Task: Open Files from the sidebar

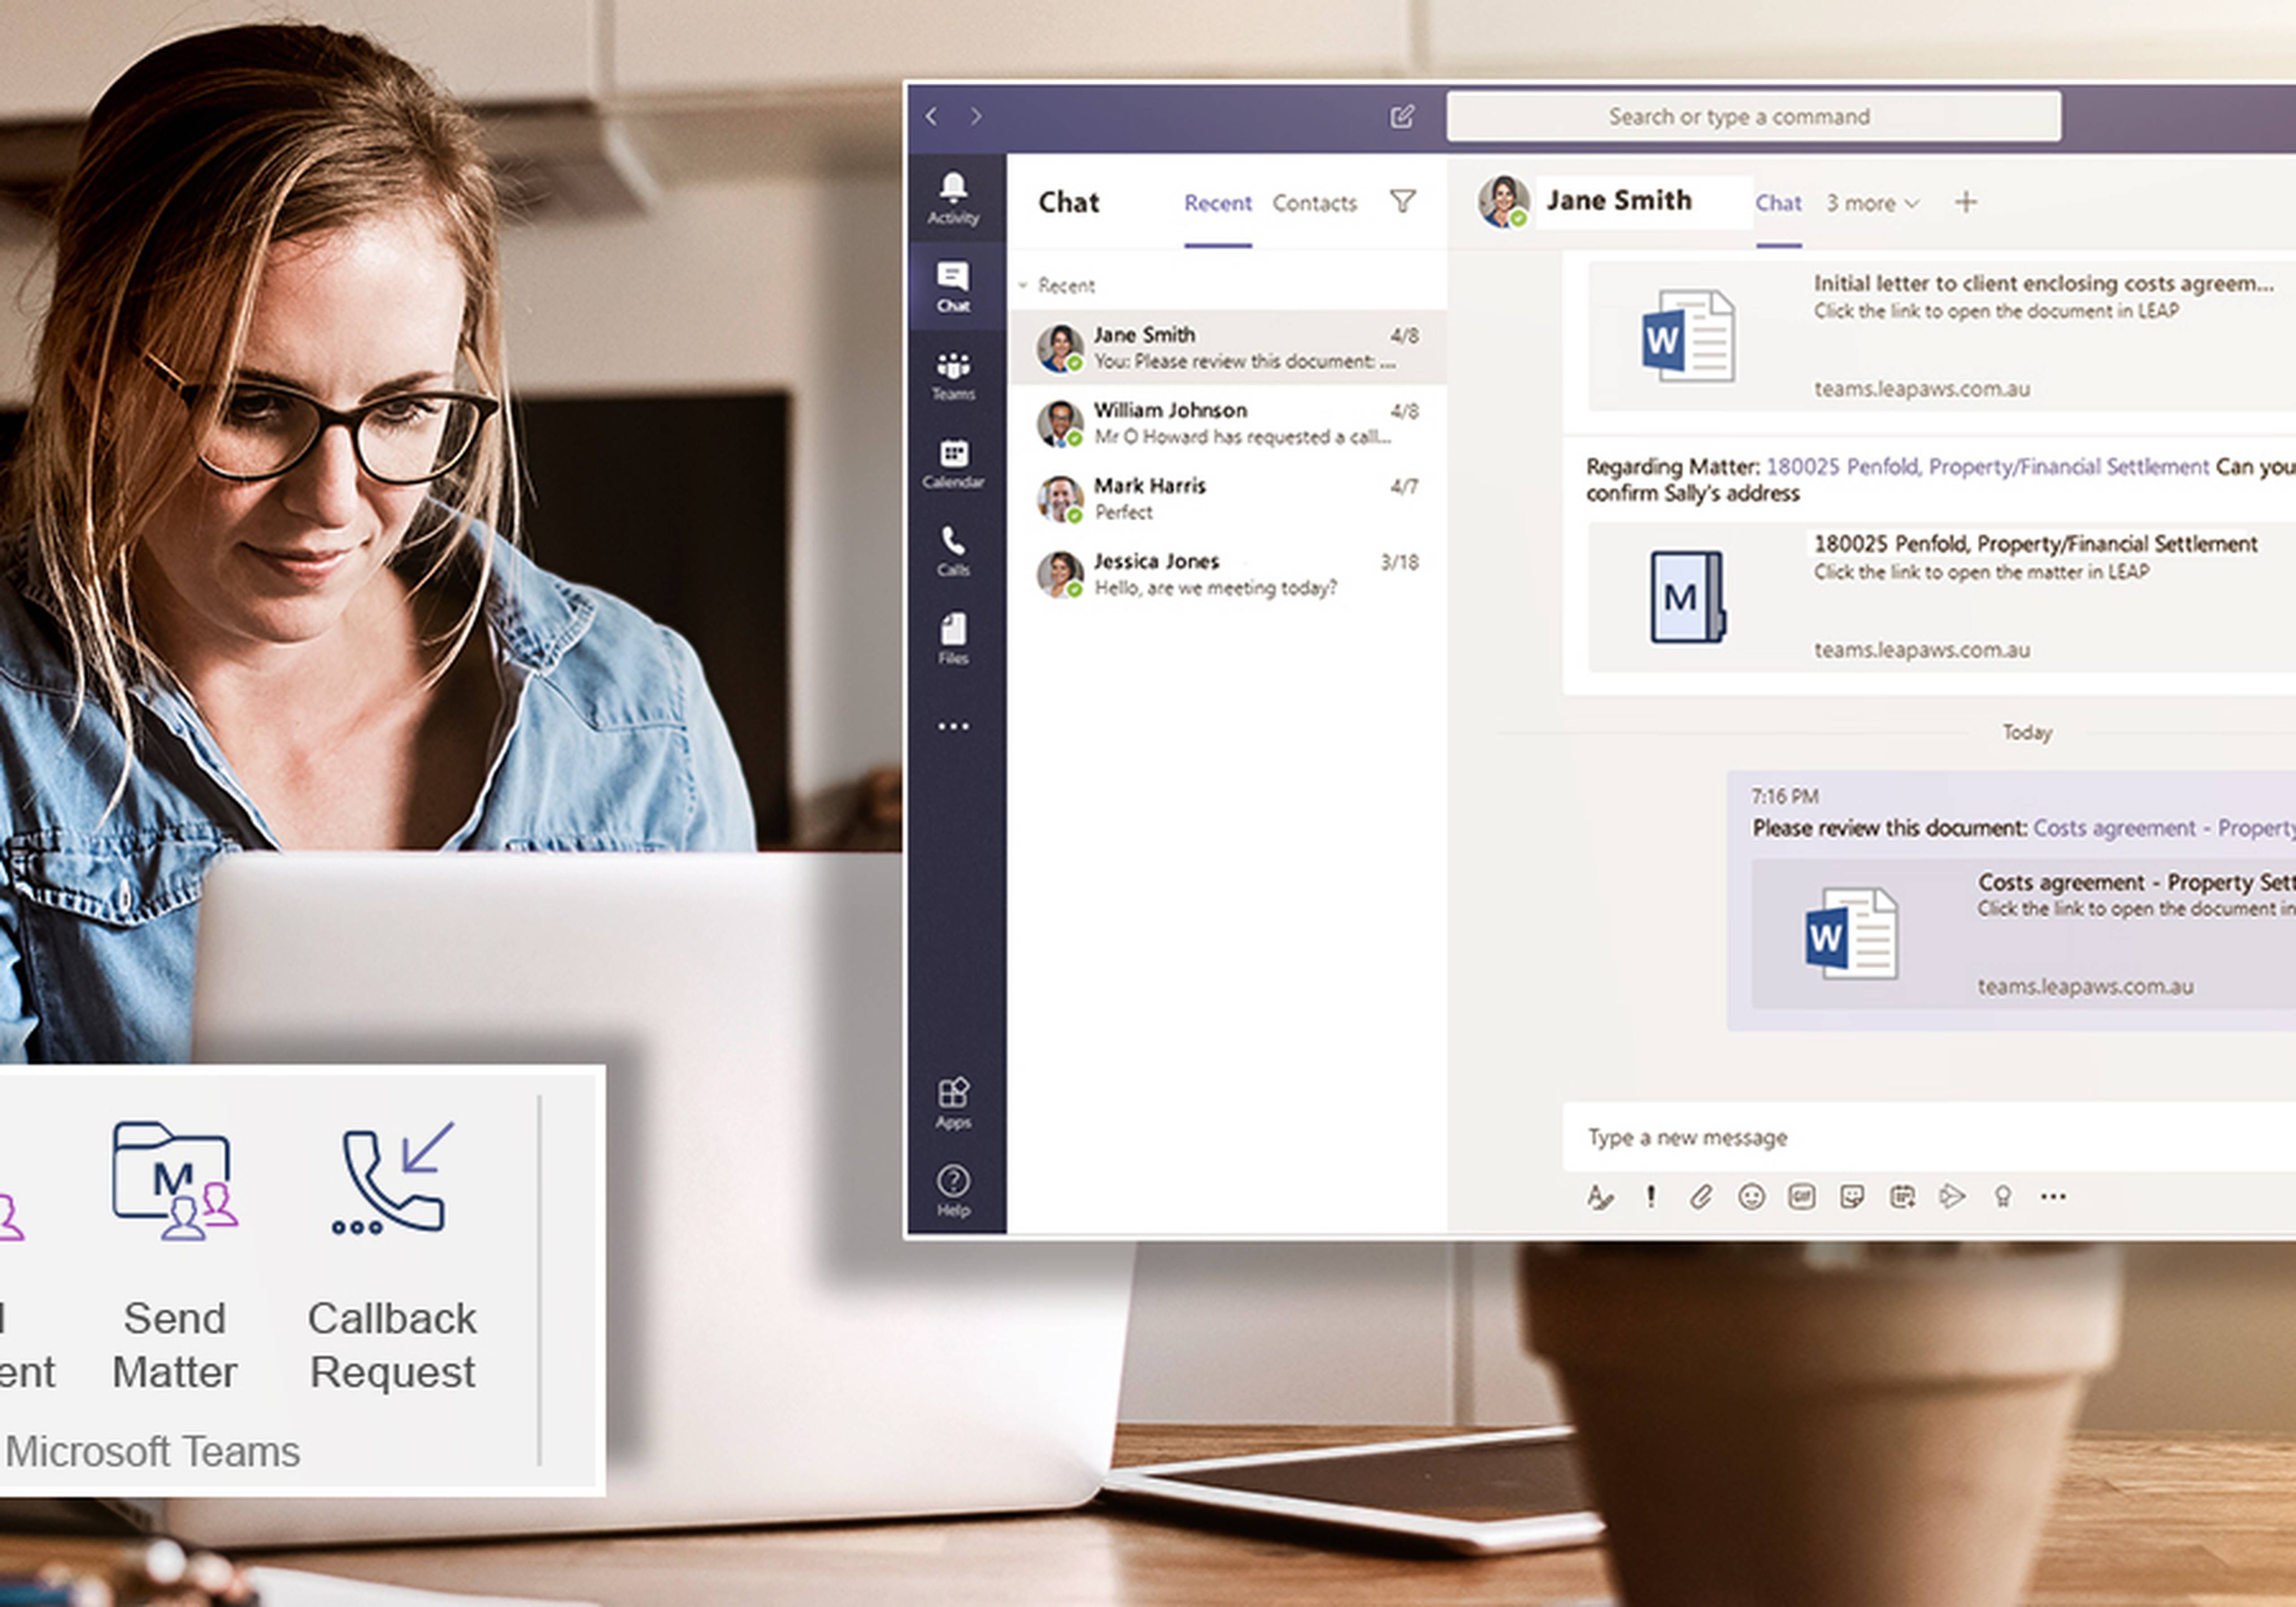Action: pyautogui.click(x=953, y=639)
